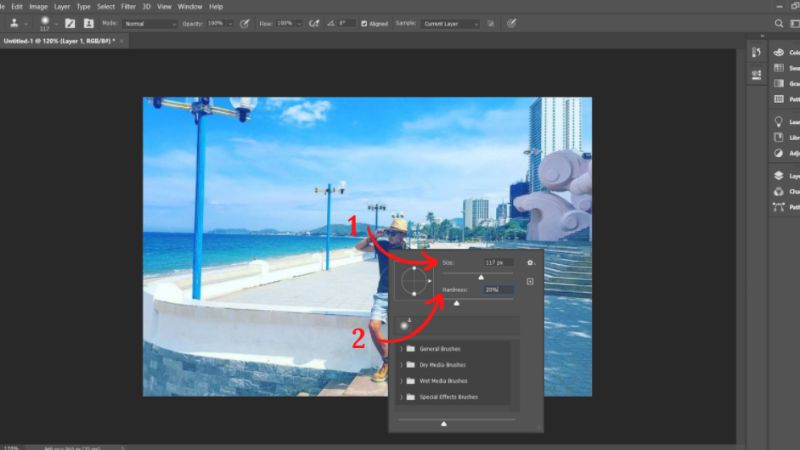Open the History panel icon

tap(756, 52)
